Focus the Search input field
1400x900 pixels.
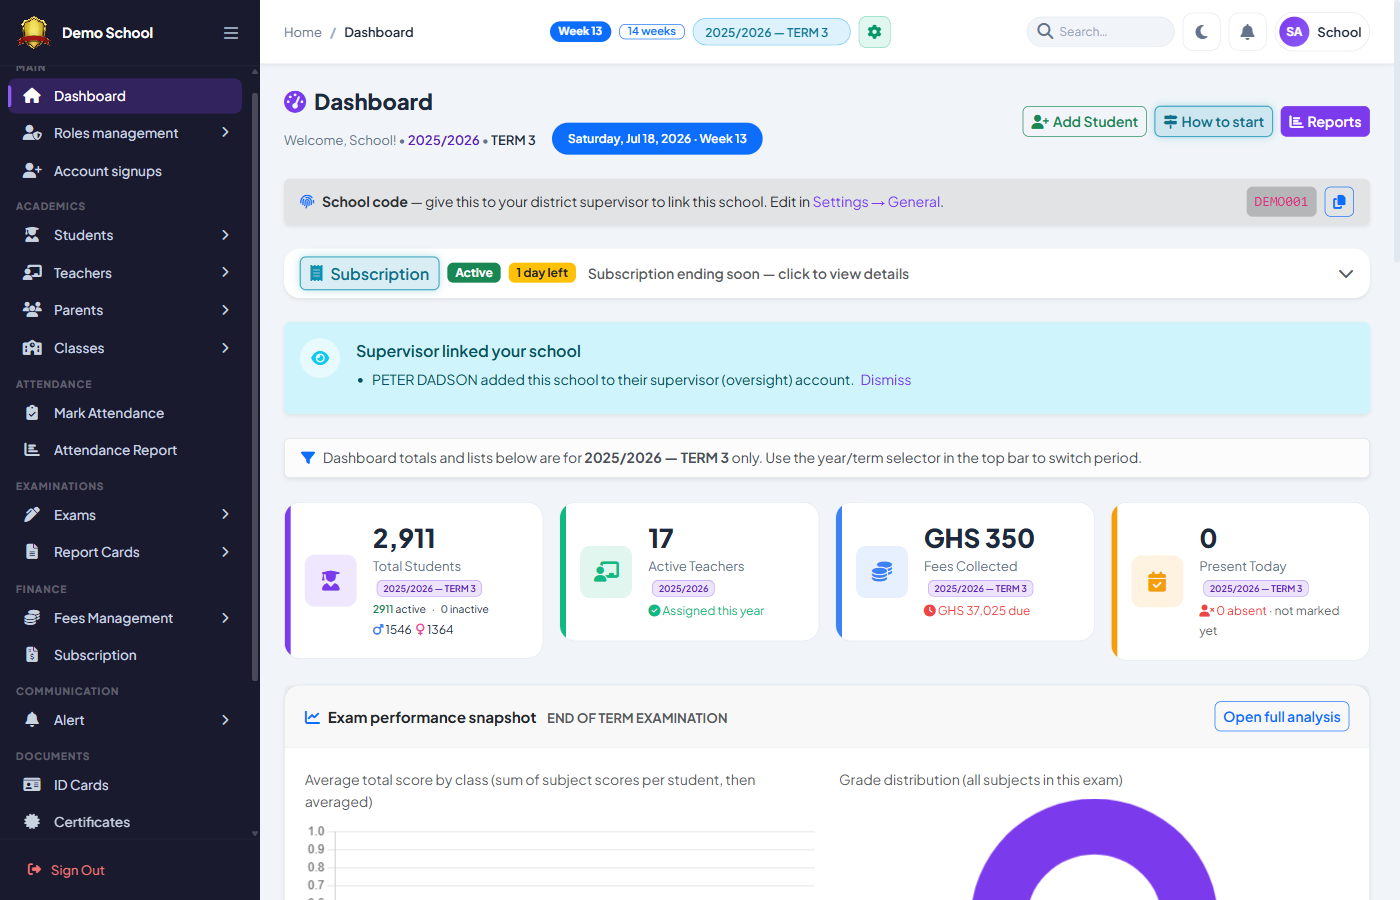click(1100, 32)
